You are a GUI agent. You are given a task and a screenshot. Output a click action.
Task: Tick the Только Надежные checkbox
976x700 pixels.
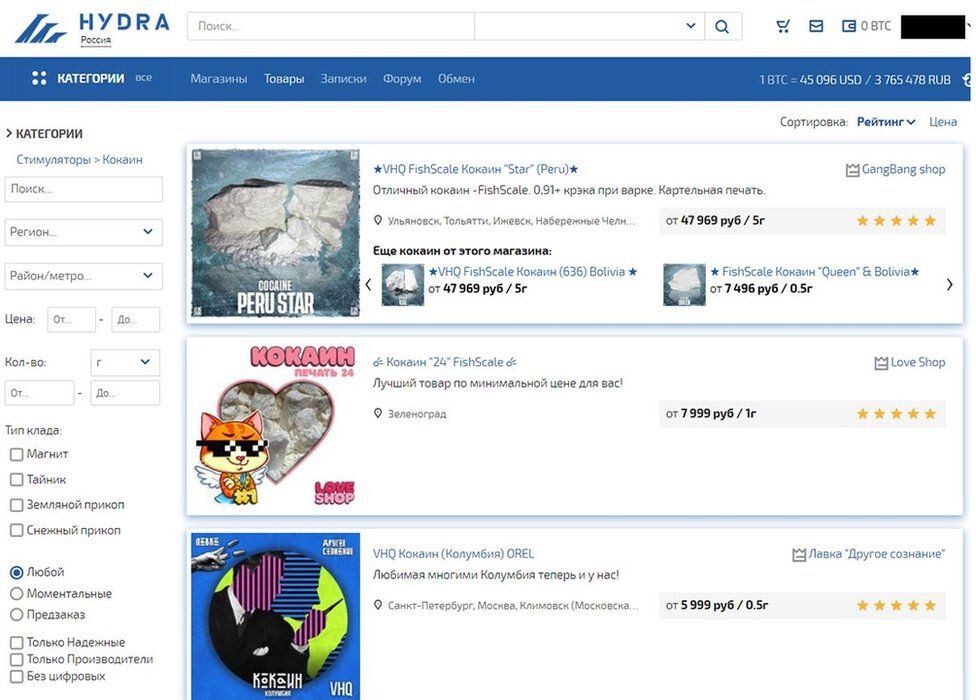[17, 642]
